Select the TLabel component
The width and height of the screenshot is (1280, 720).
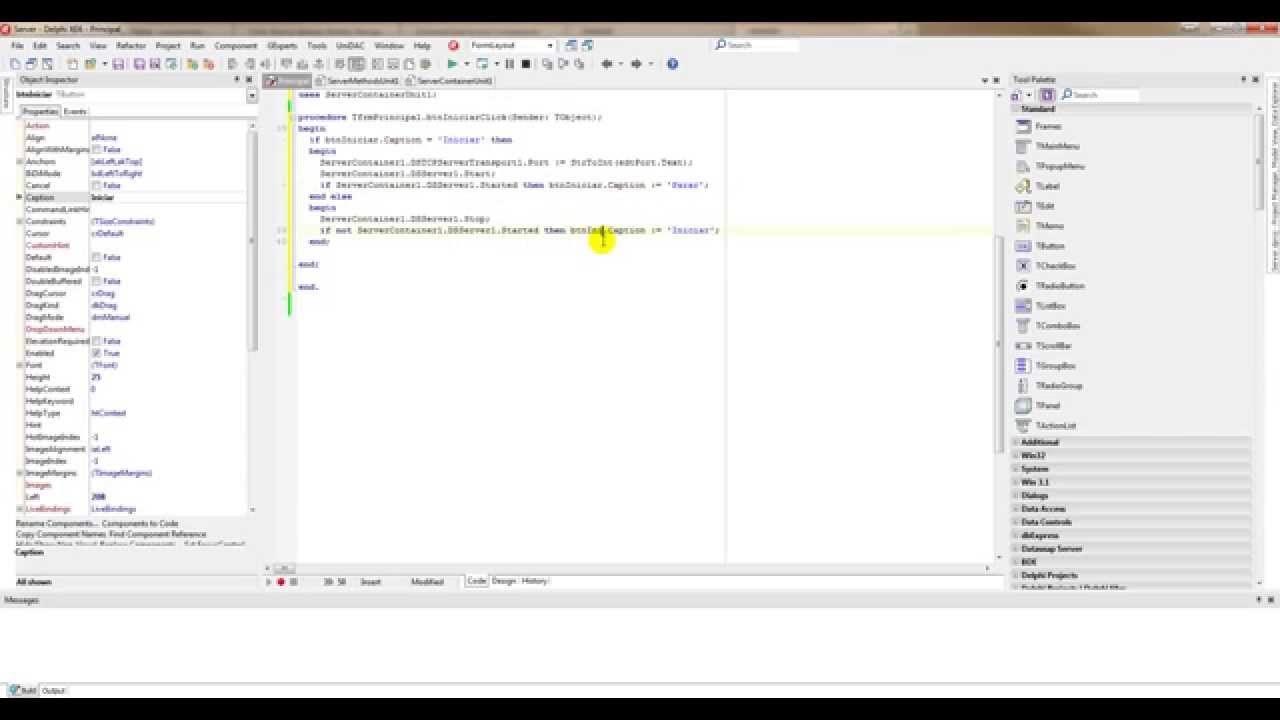(x=1037, y=186)
